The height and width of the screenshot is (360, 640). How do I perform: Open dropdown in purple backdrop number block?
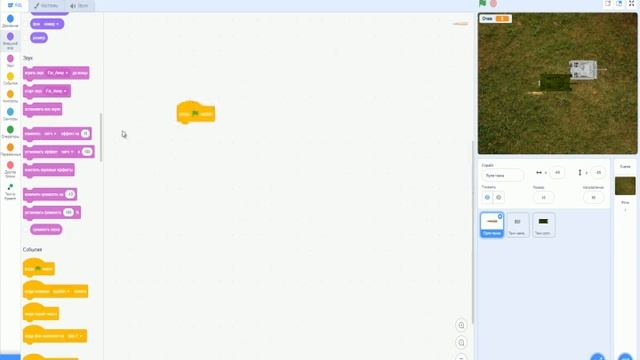coord(51,24)
